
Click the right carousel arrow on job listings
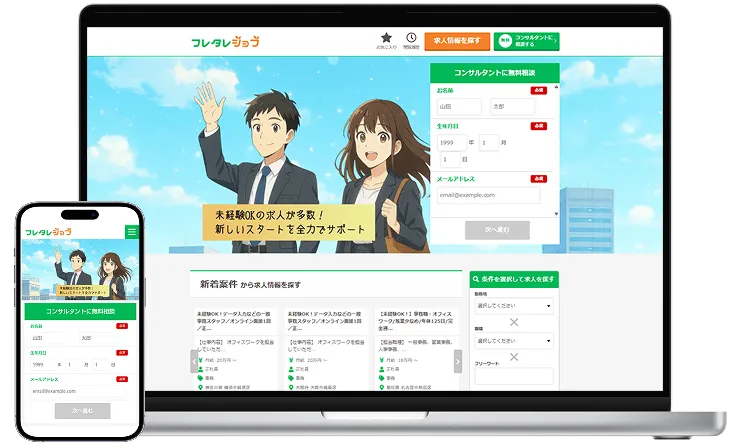click(x=458, y=361)
